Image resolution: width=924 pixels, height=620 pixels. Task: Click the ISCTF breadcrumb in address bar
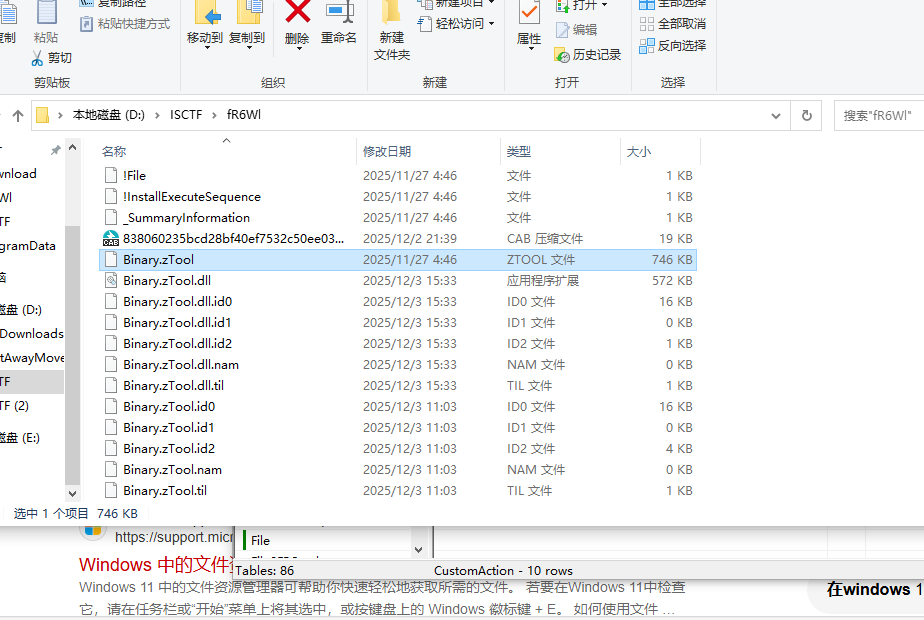[x=186, y=115]
